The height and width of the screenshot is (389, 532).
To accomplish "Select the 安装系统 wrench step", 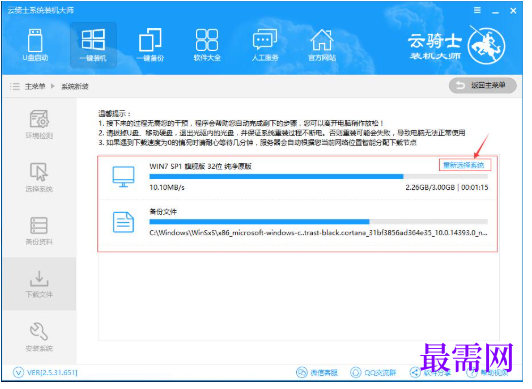I will [x=39, y=336].
